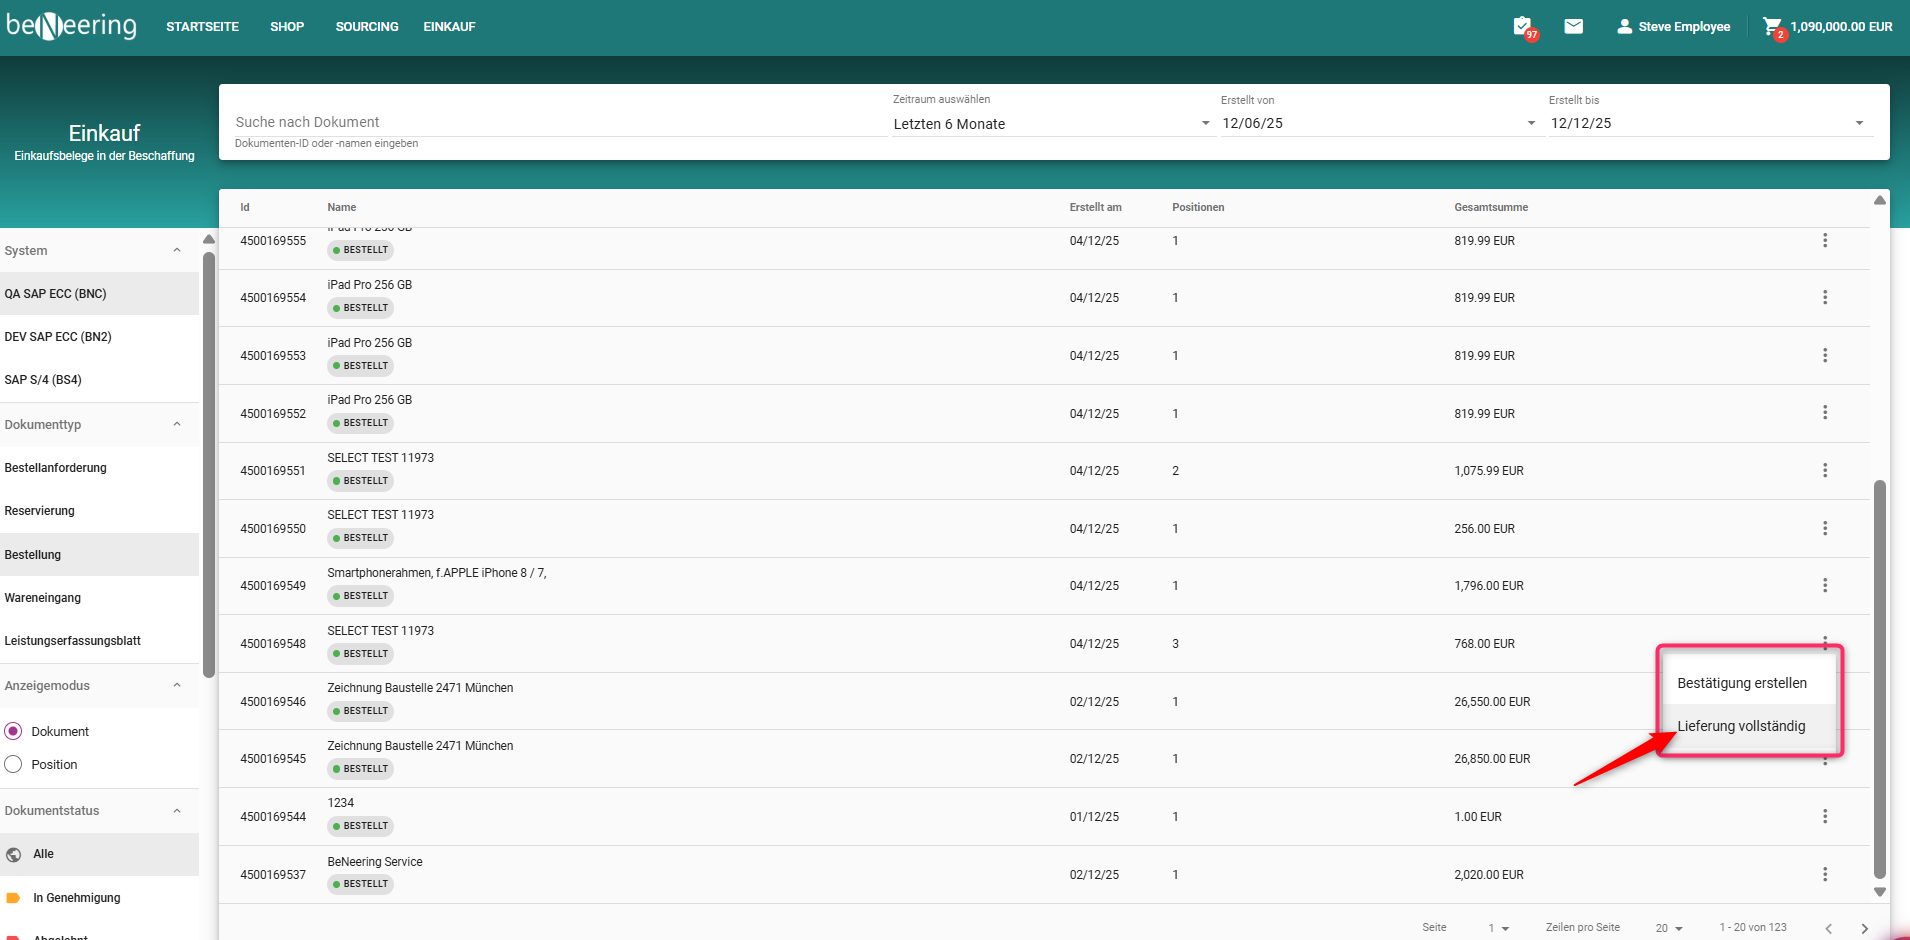
Task: Filter by document type Bestellung
Action: pos(99,554)
